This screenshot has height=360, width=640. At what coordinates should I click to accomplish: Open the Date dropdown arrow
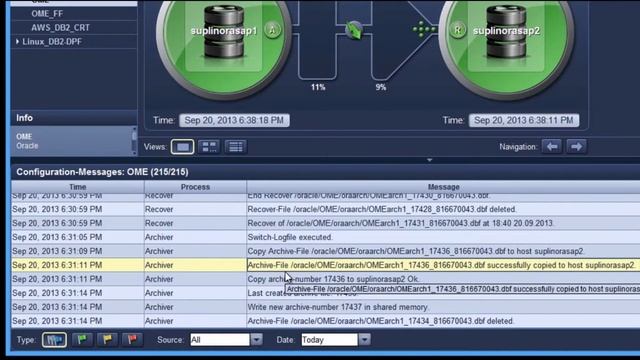click(x=364, y=340)
